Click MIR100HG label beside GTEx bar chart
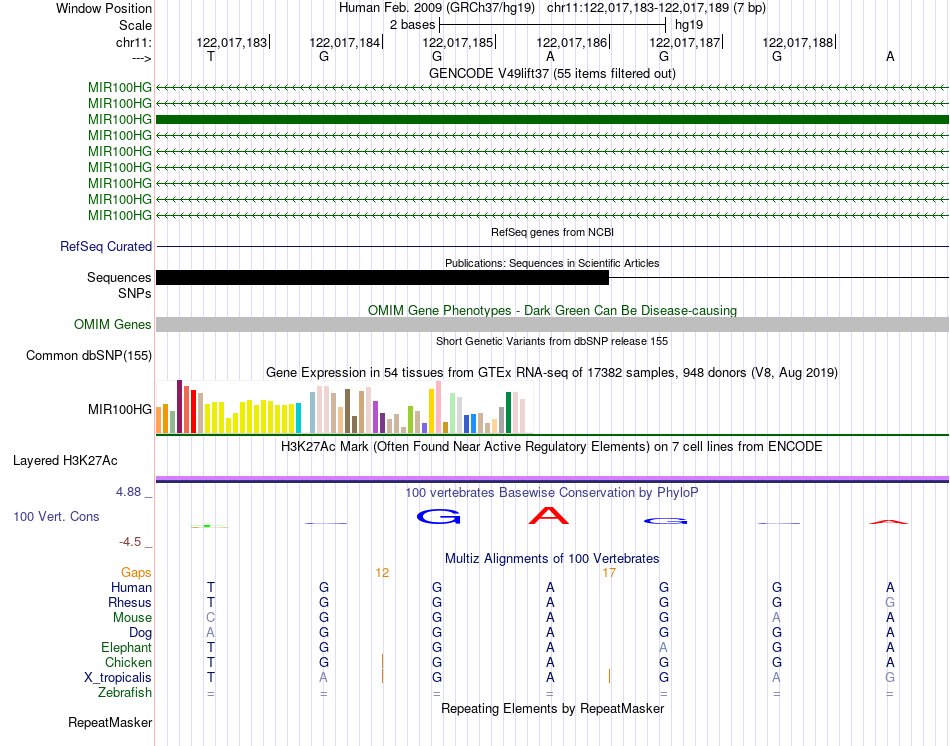The image size is (950, 746). 119,410
